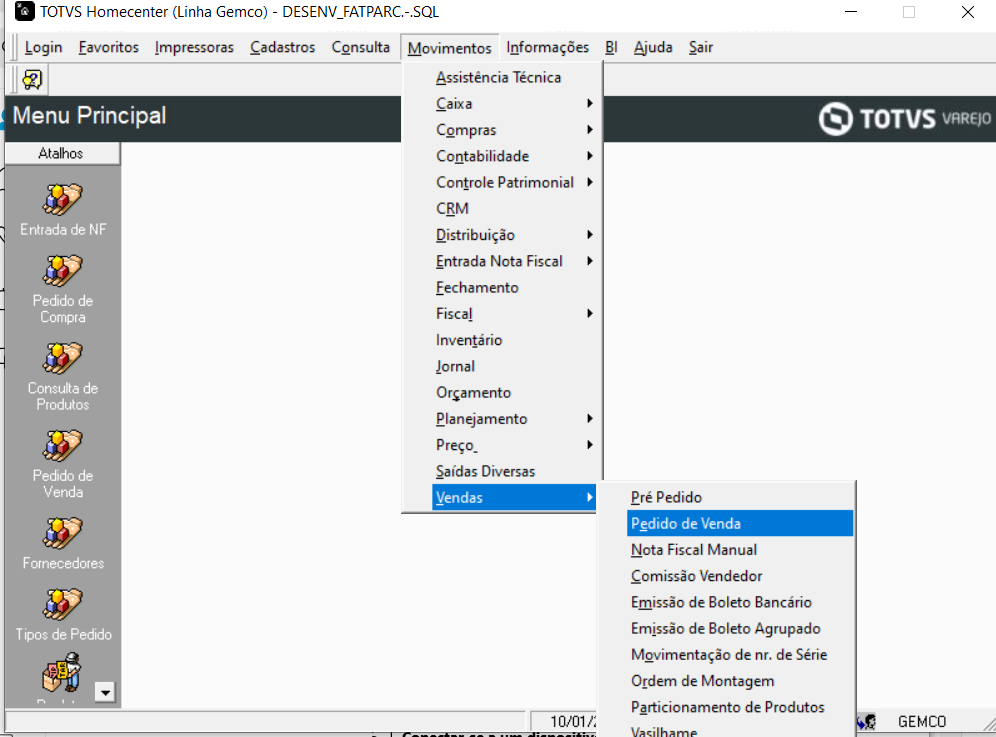This screenshot has width=996, height=737.
Task: Click the Sair menu
Action: click(x=701, y=47)
